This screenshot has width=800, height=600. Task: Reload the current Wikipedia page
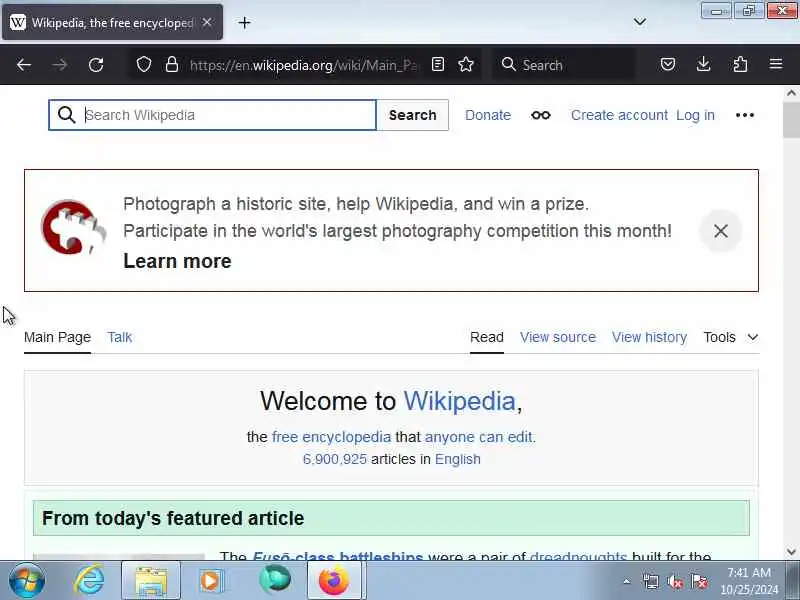(96, 65)
